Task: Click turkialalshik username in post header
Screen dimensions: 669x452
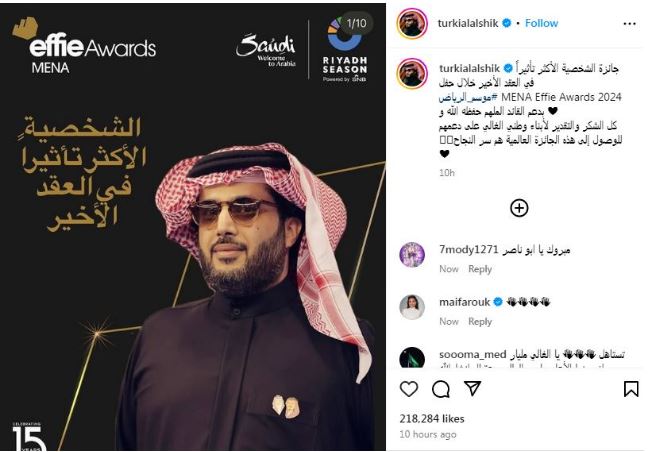Action: [468, 23]
